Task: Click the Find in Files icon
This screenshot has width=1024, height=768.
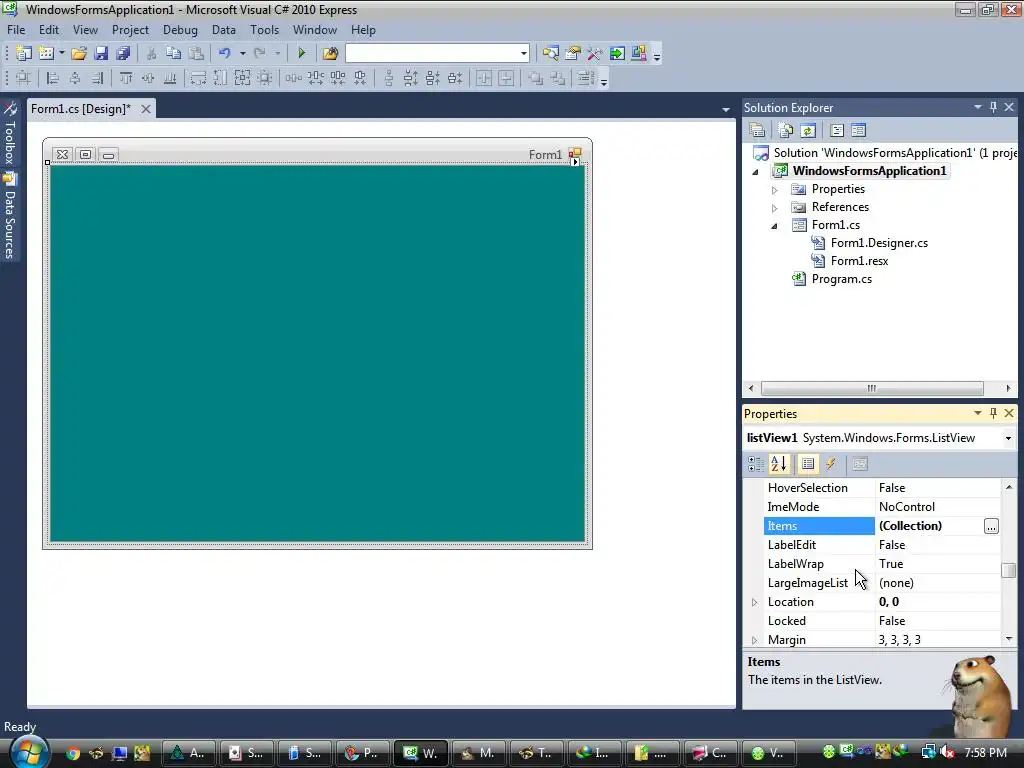Action: 330,54
